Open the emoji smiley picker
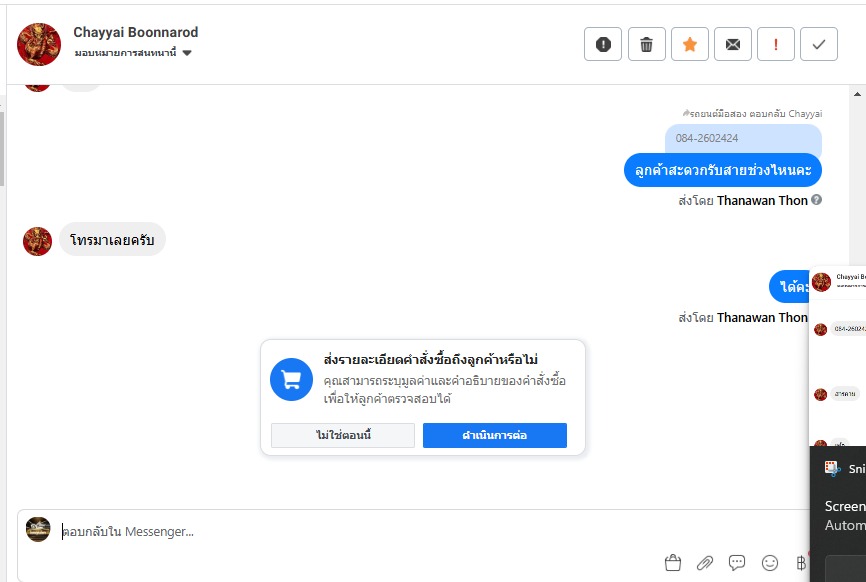This screenshot has width=866, height=582. coord(769,563)
